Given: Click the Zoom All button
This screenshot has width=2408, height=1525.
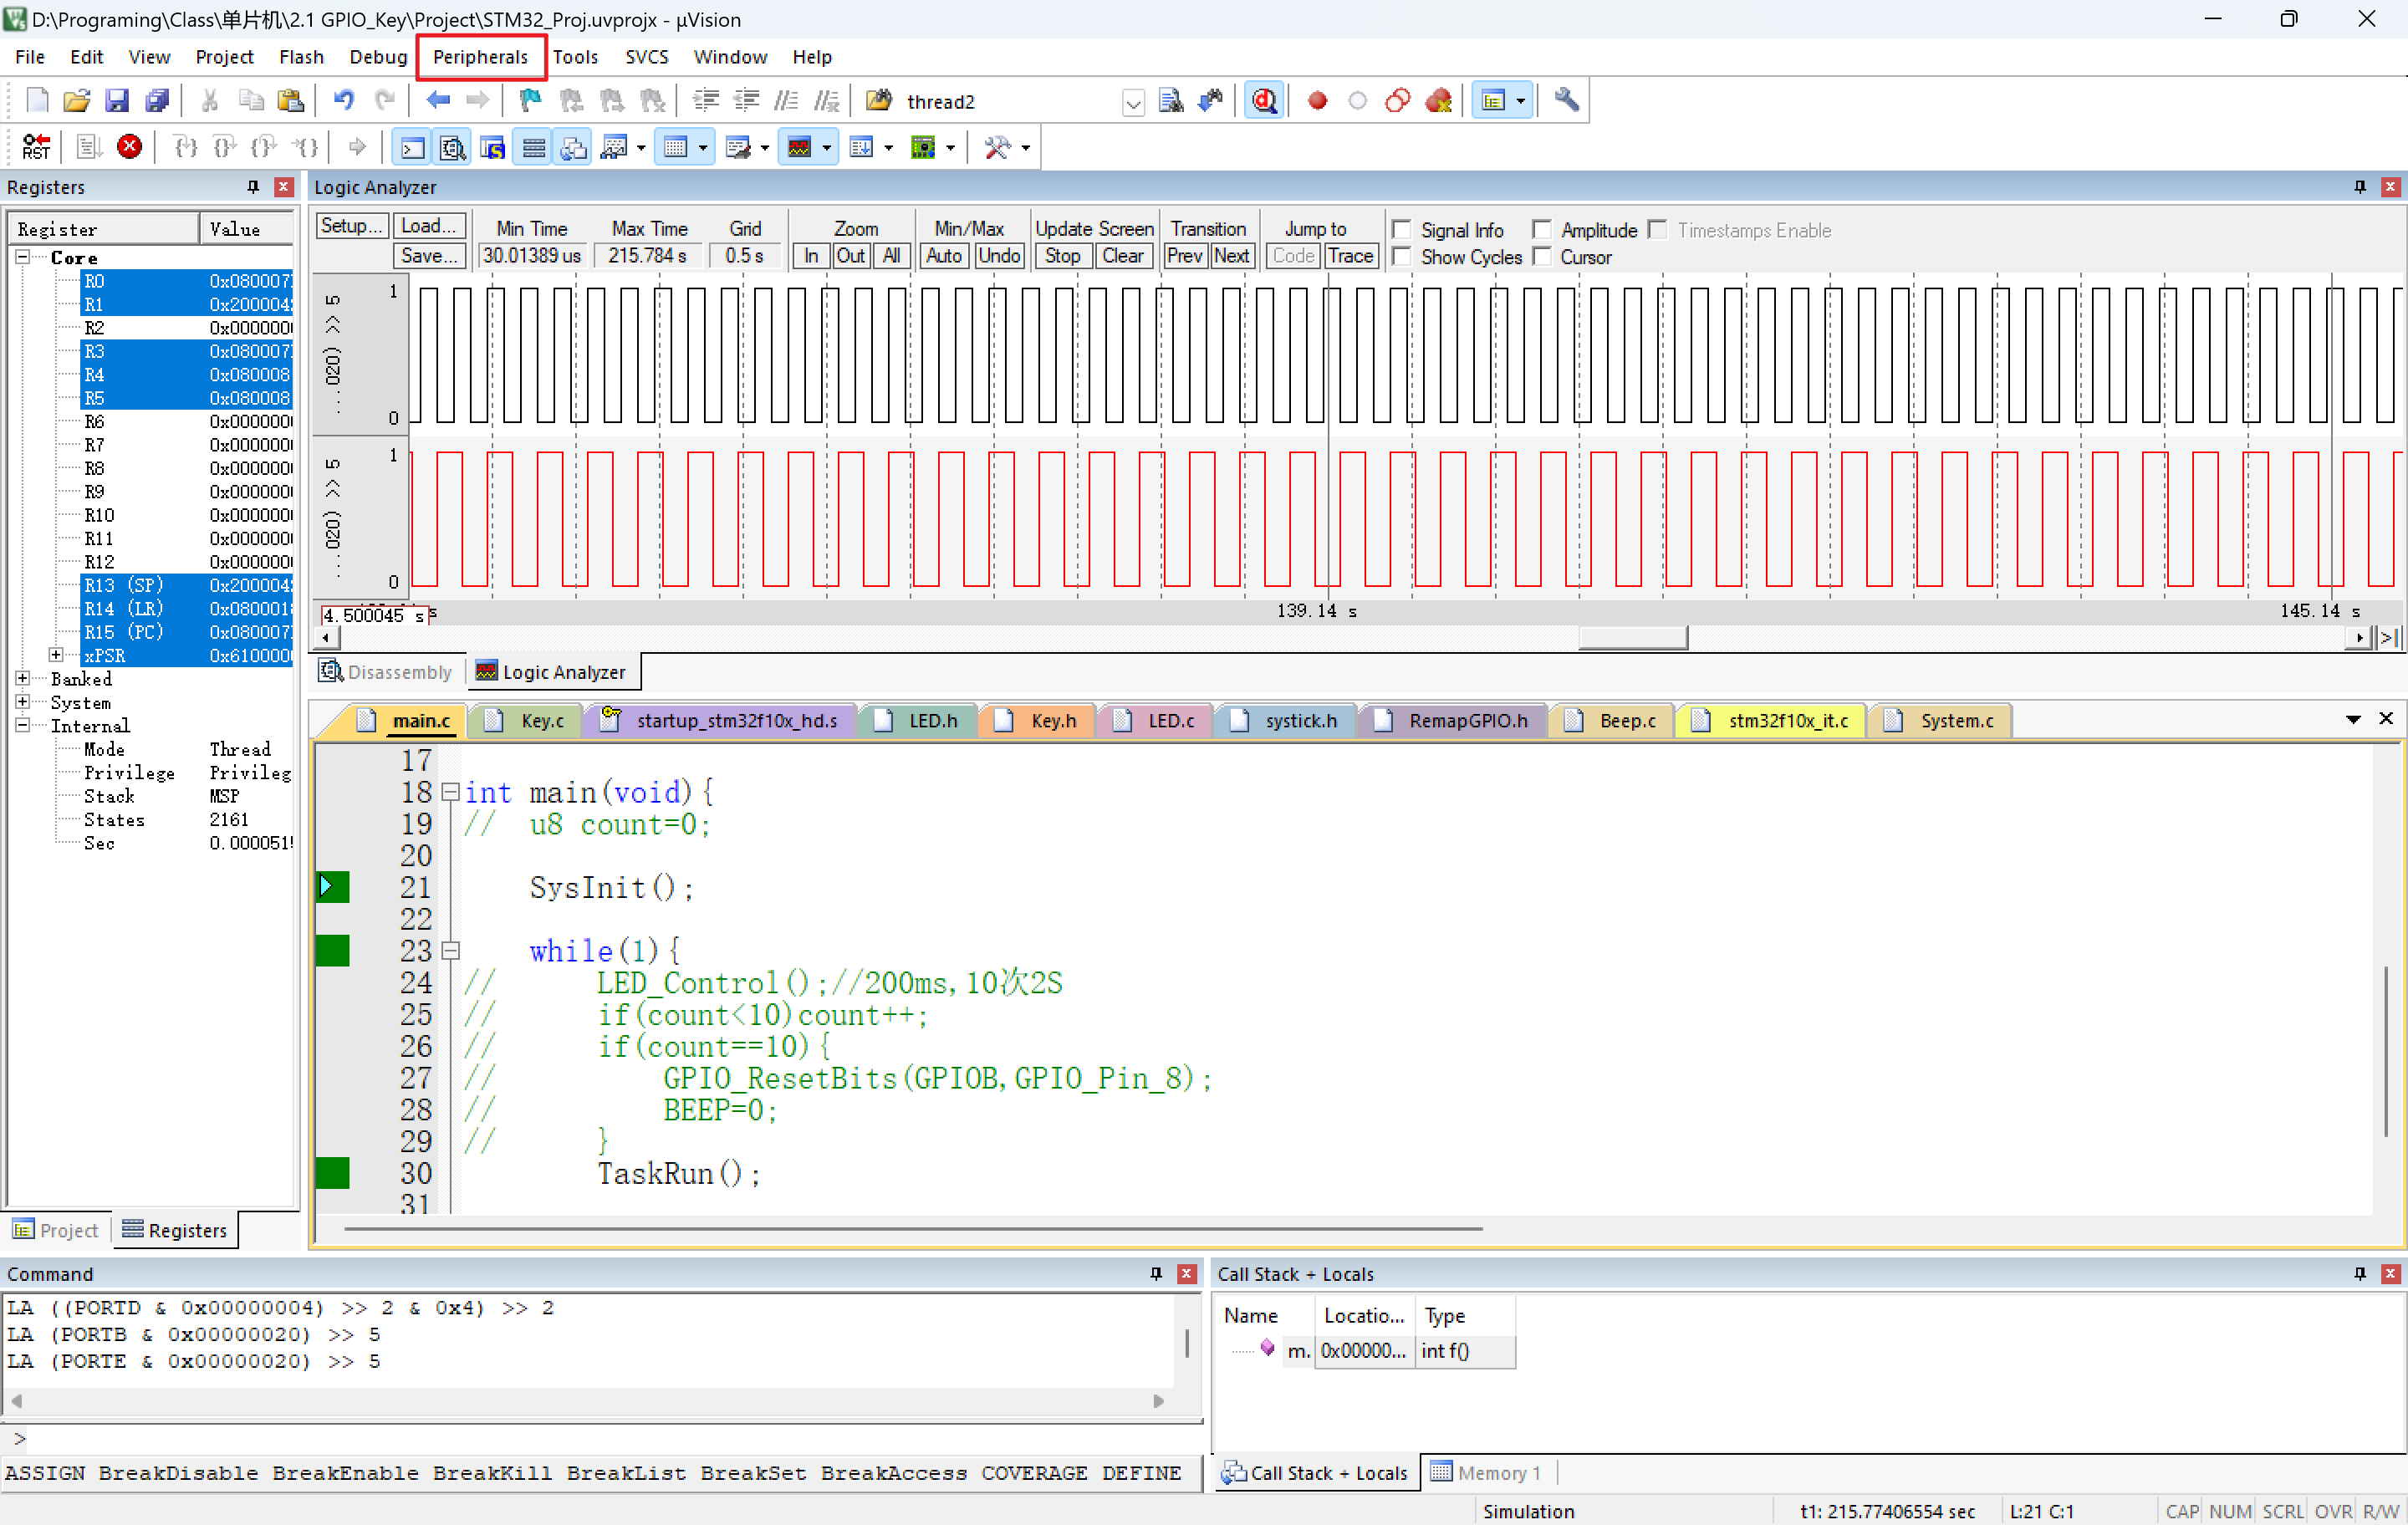Looking at the screenshot, I should [x=891, y=256].
